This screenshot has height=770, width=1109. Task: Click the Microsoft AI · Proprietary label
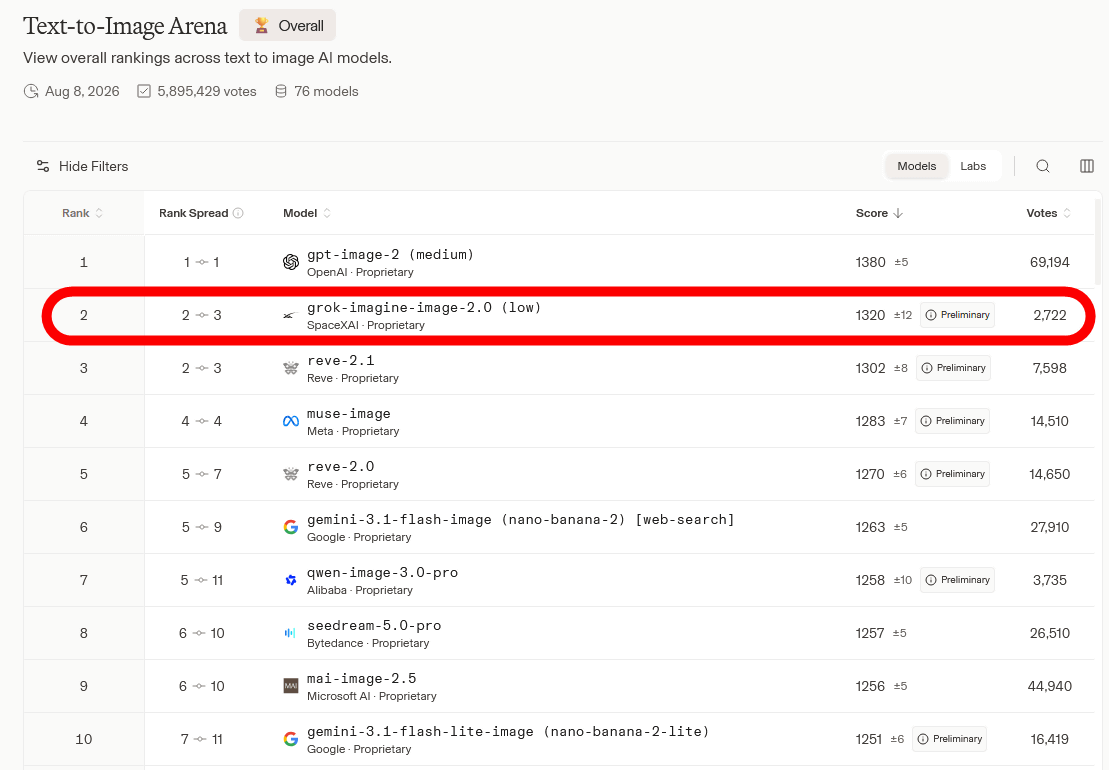(372, 696)
